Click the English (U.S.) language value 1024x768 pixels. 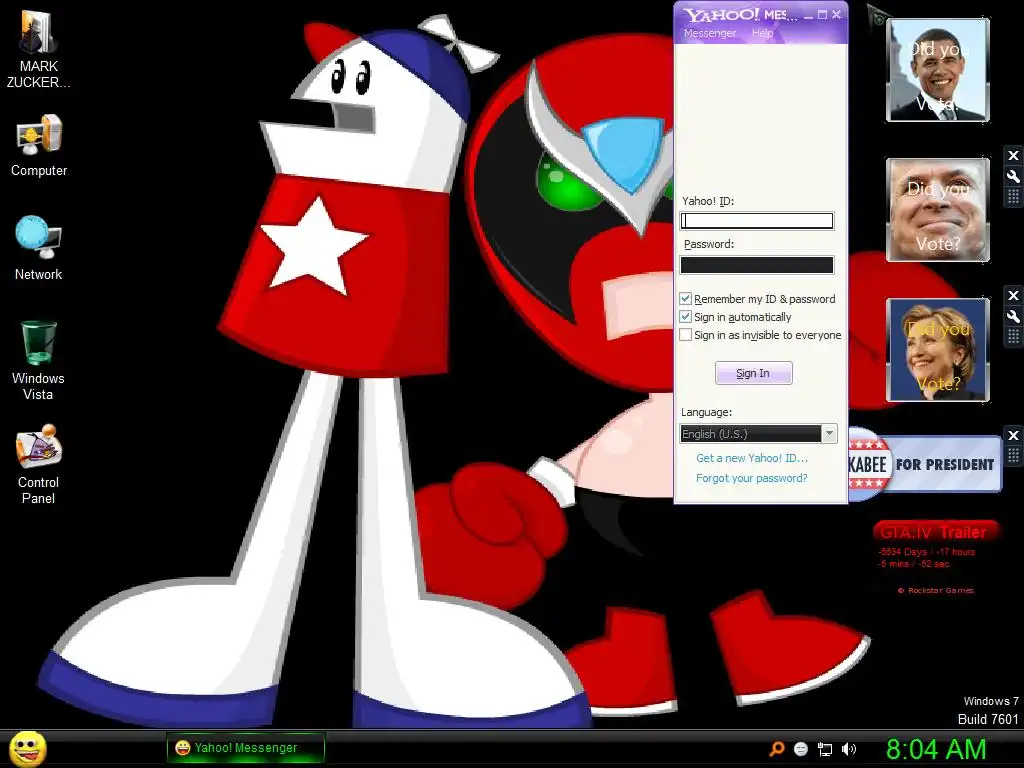point(750,434)
